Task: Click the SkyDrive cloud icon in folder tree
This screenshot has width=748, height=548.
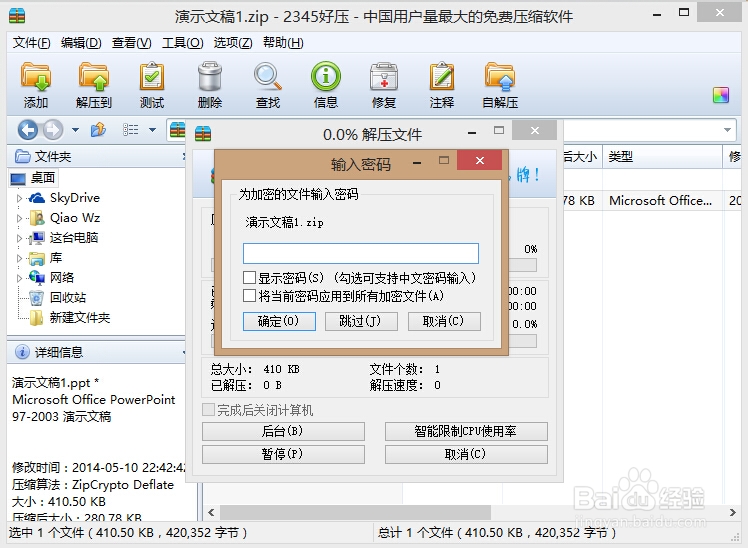Action: coord(36,197)
